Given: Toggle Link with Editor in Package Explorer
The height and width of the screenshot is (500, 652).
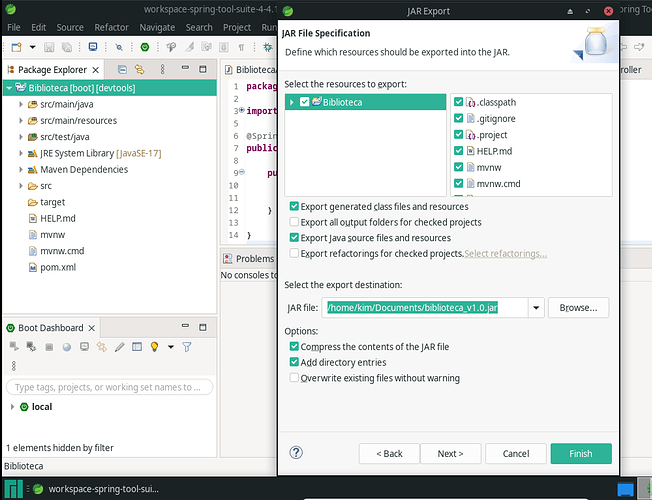Looking at the screenshot, I should [x=139, y=69].
